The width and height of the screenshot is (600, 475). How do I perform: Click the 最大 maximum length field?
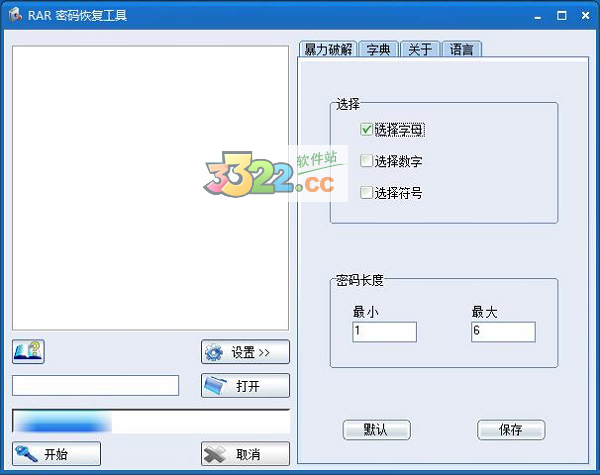coord(503,331)
